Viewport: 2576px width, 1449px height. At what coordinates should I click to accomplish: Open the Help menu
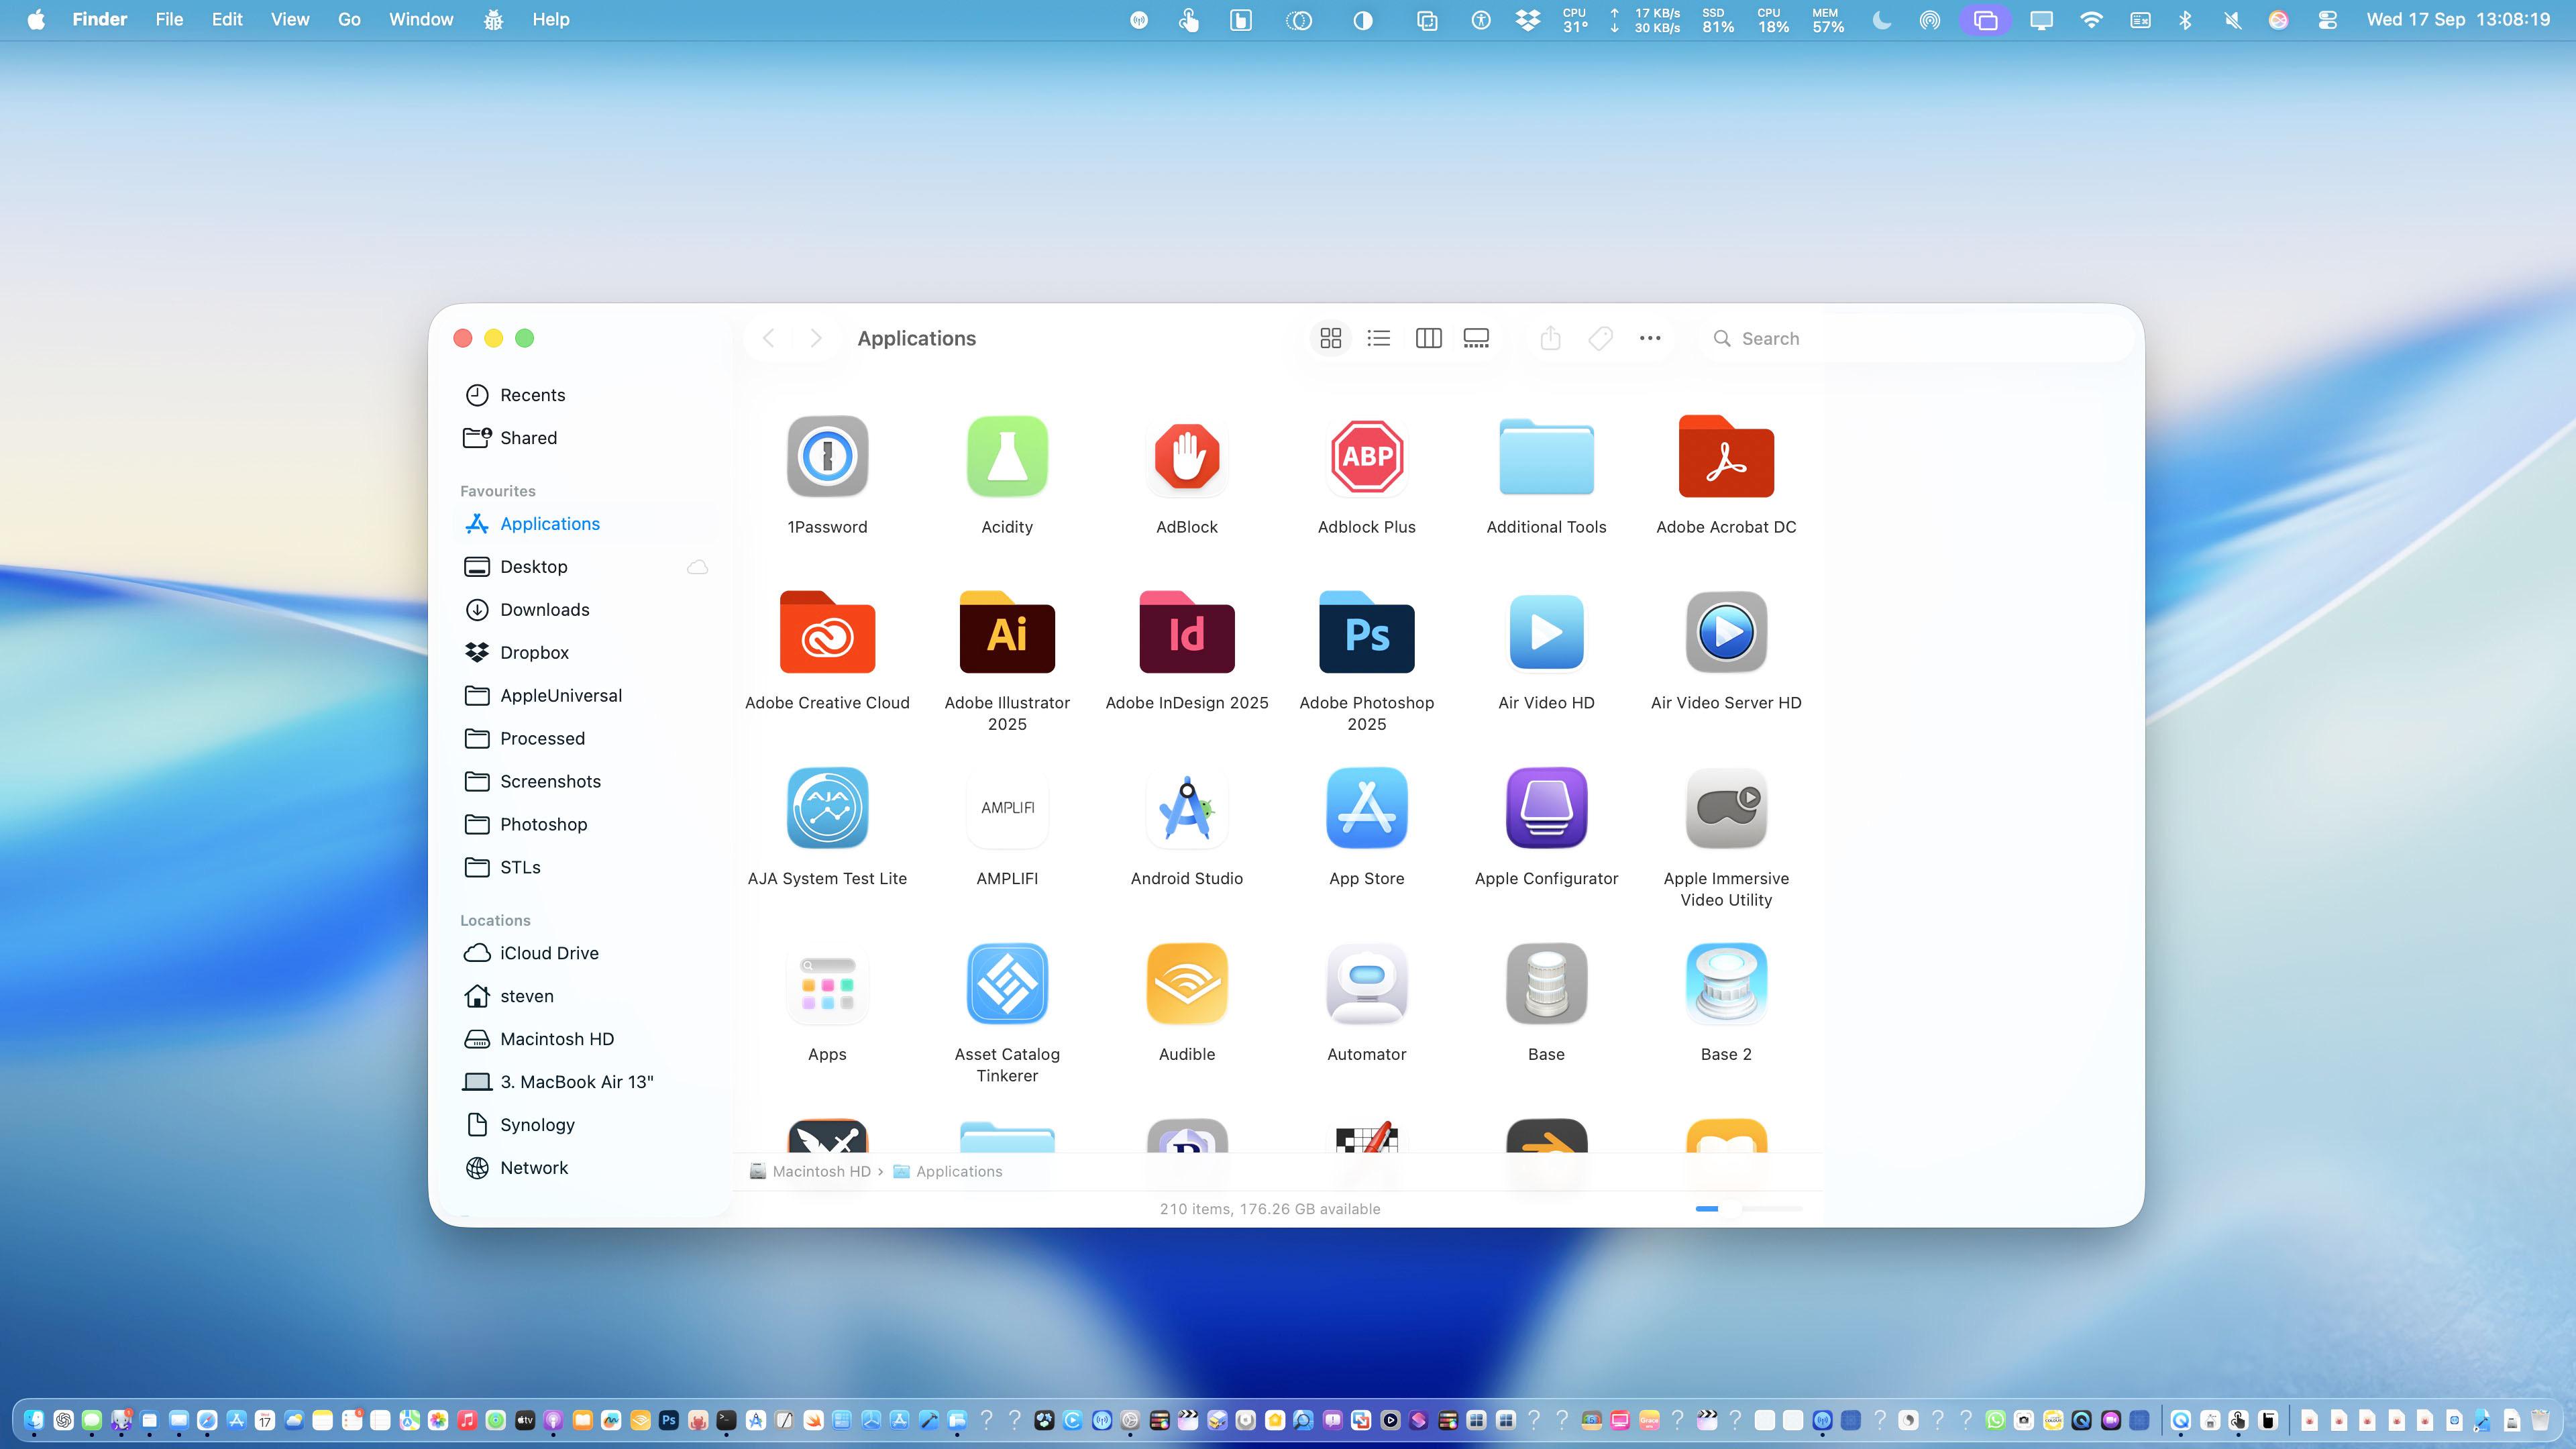point(550,20)
